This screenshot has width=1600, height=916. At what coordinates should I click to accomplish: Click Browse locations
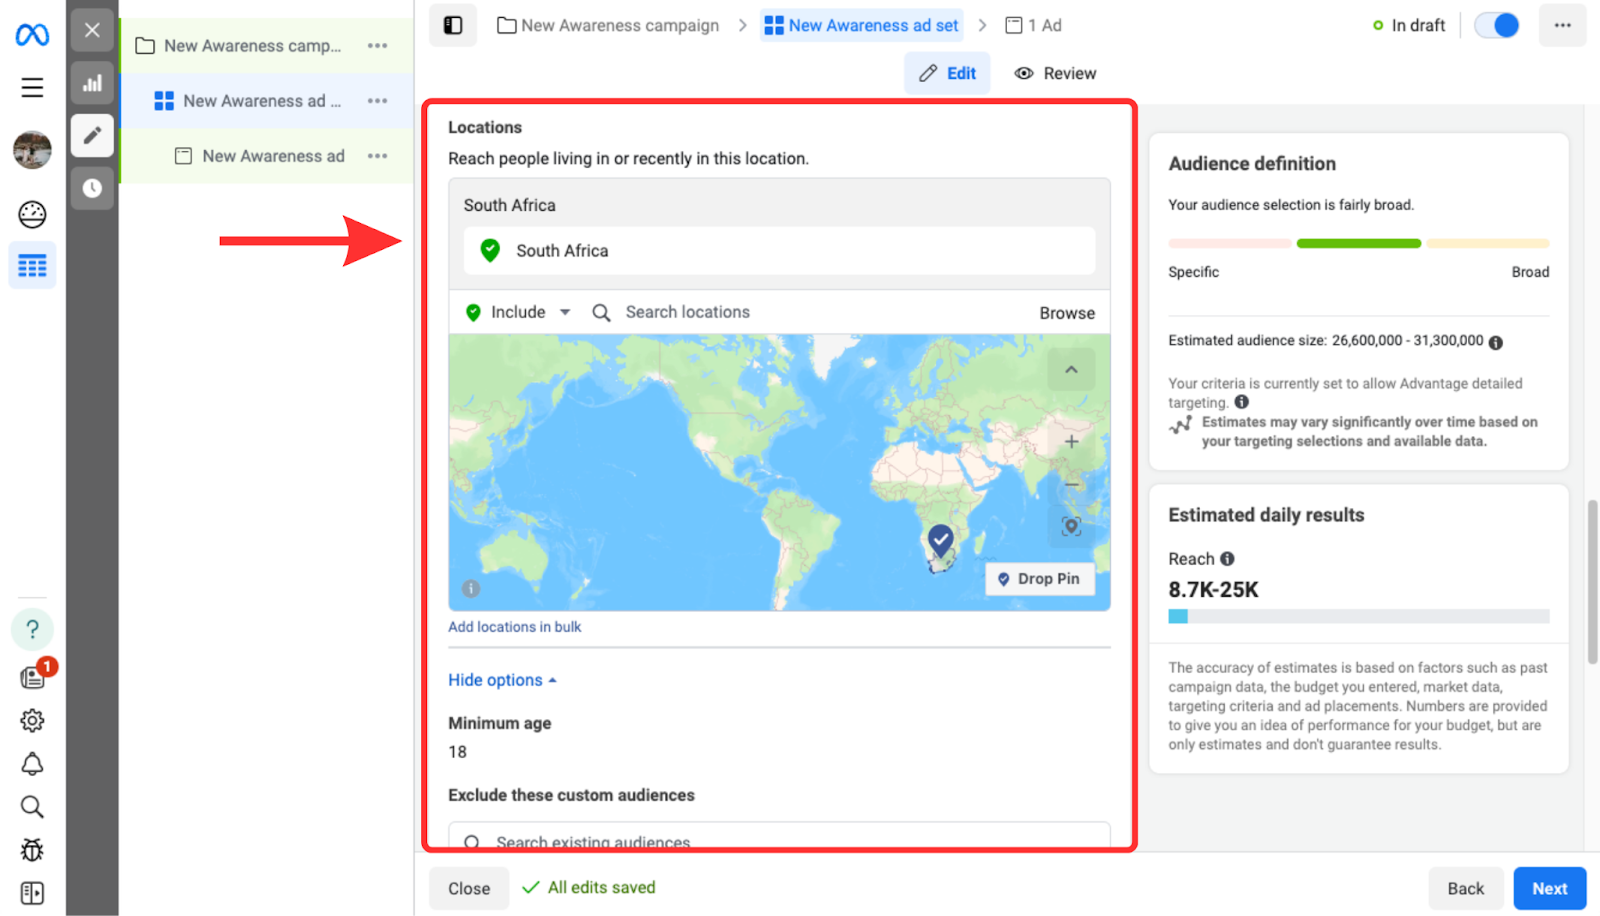(x=1067, y=313)
